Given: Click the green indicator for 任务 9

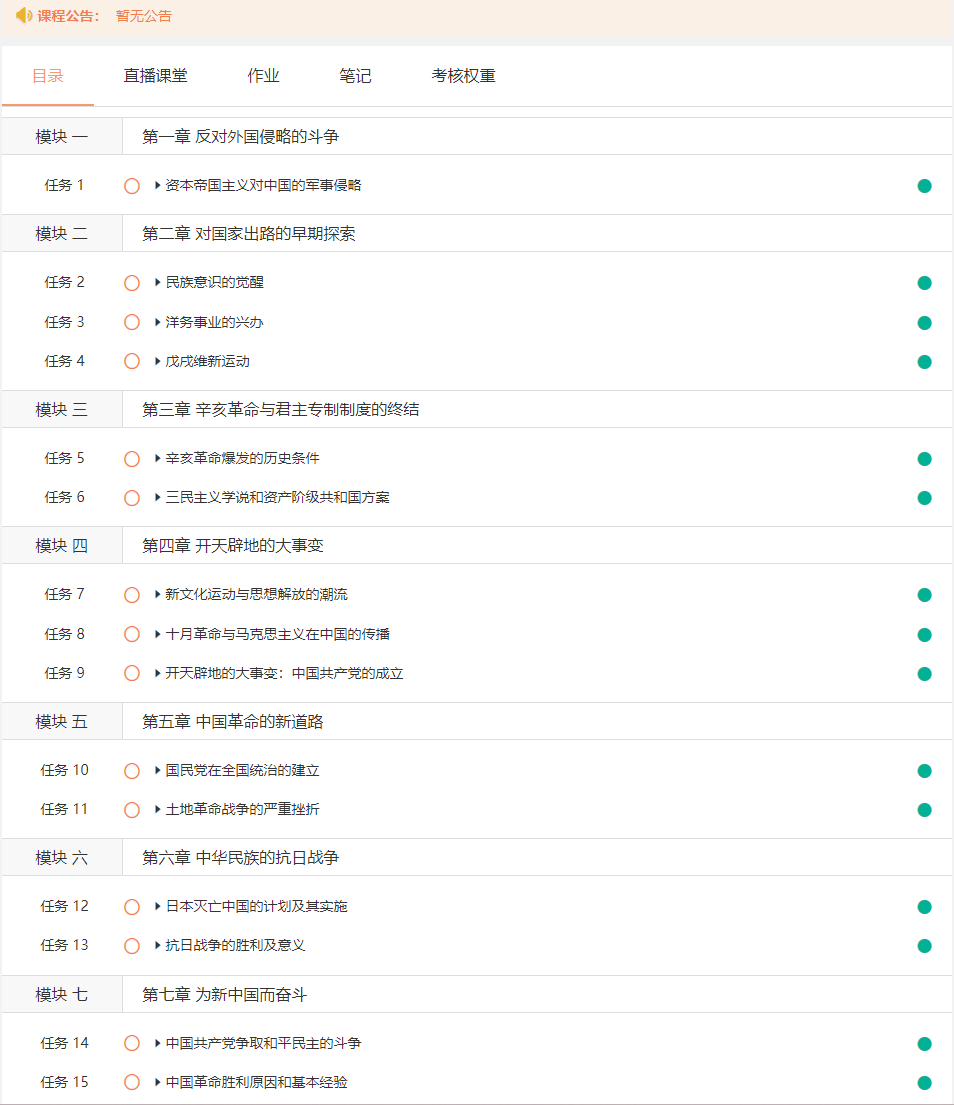Looking at the screenshot, I should coord(924,674).
